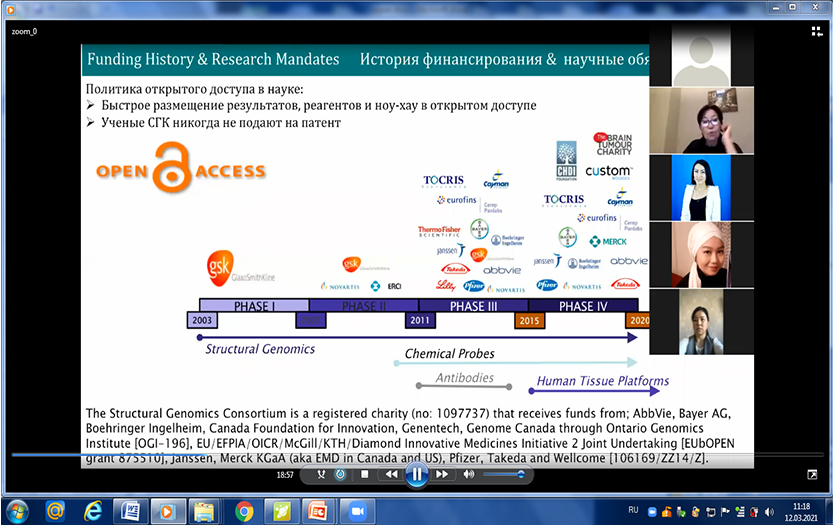Toggle repeat mode in the player
Screen dimensions: 833x525
coord(341,475)
